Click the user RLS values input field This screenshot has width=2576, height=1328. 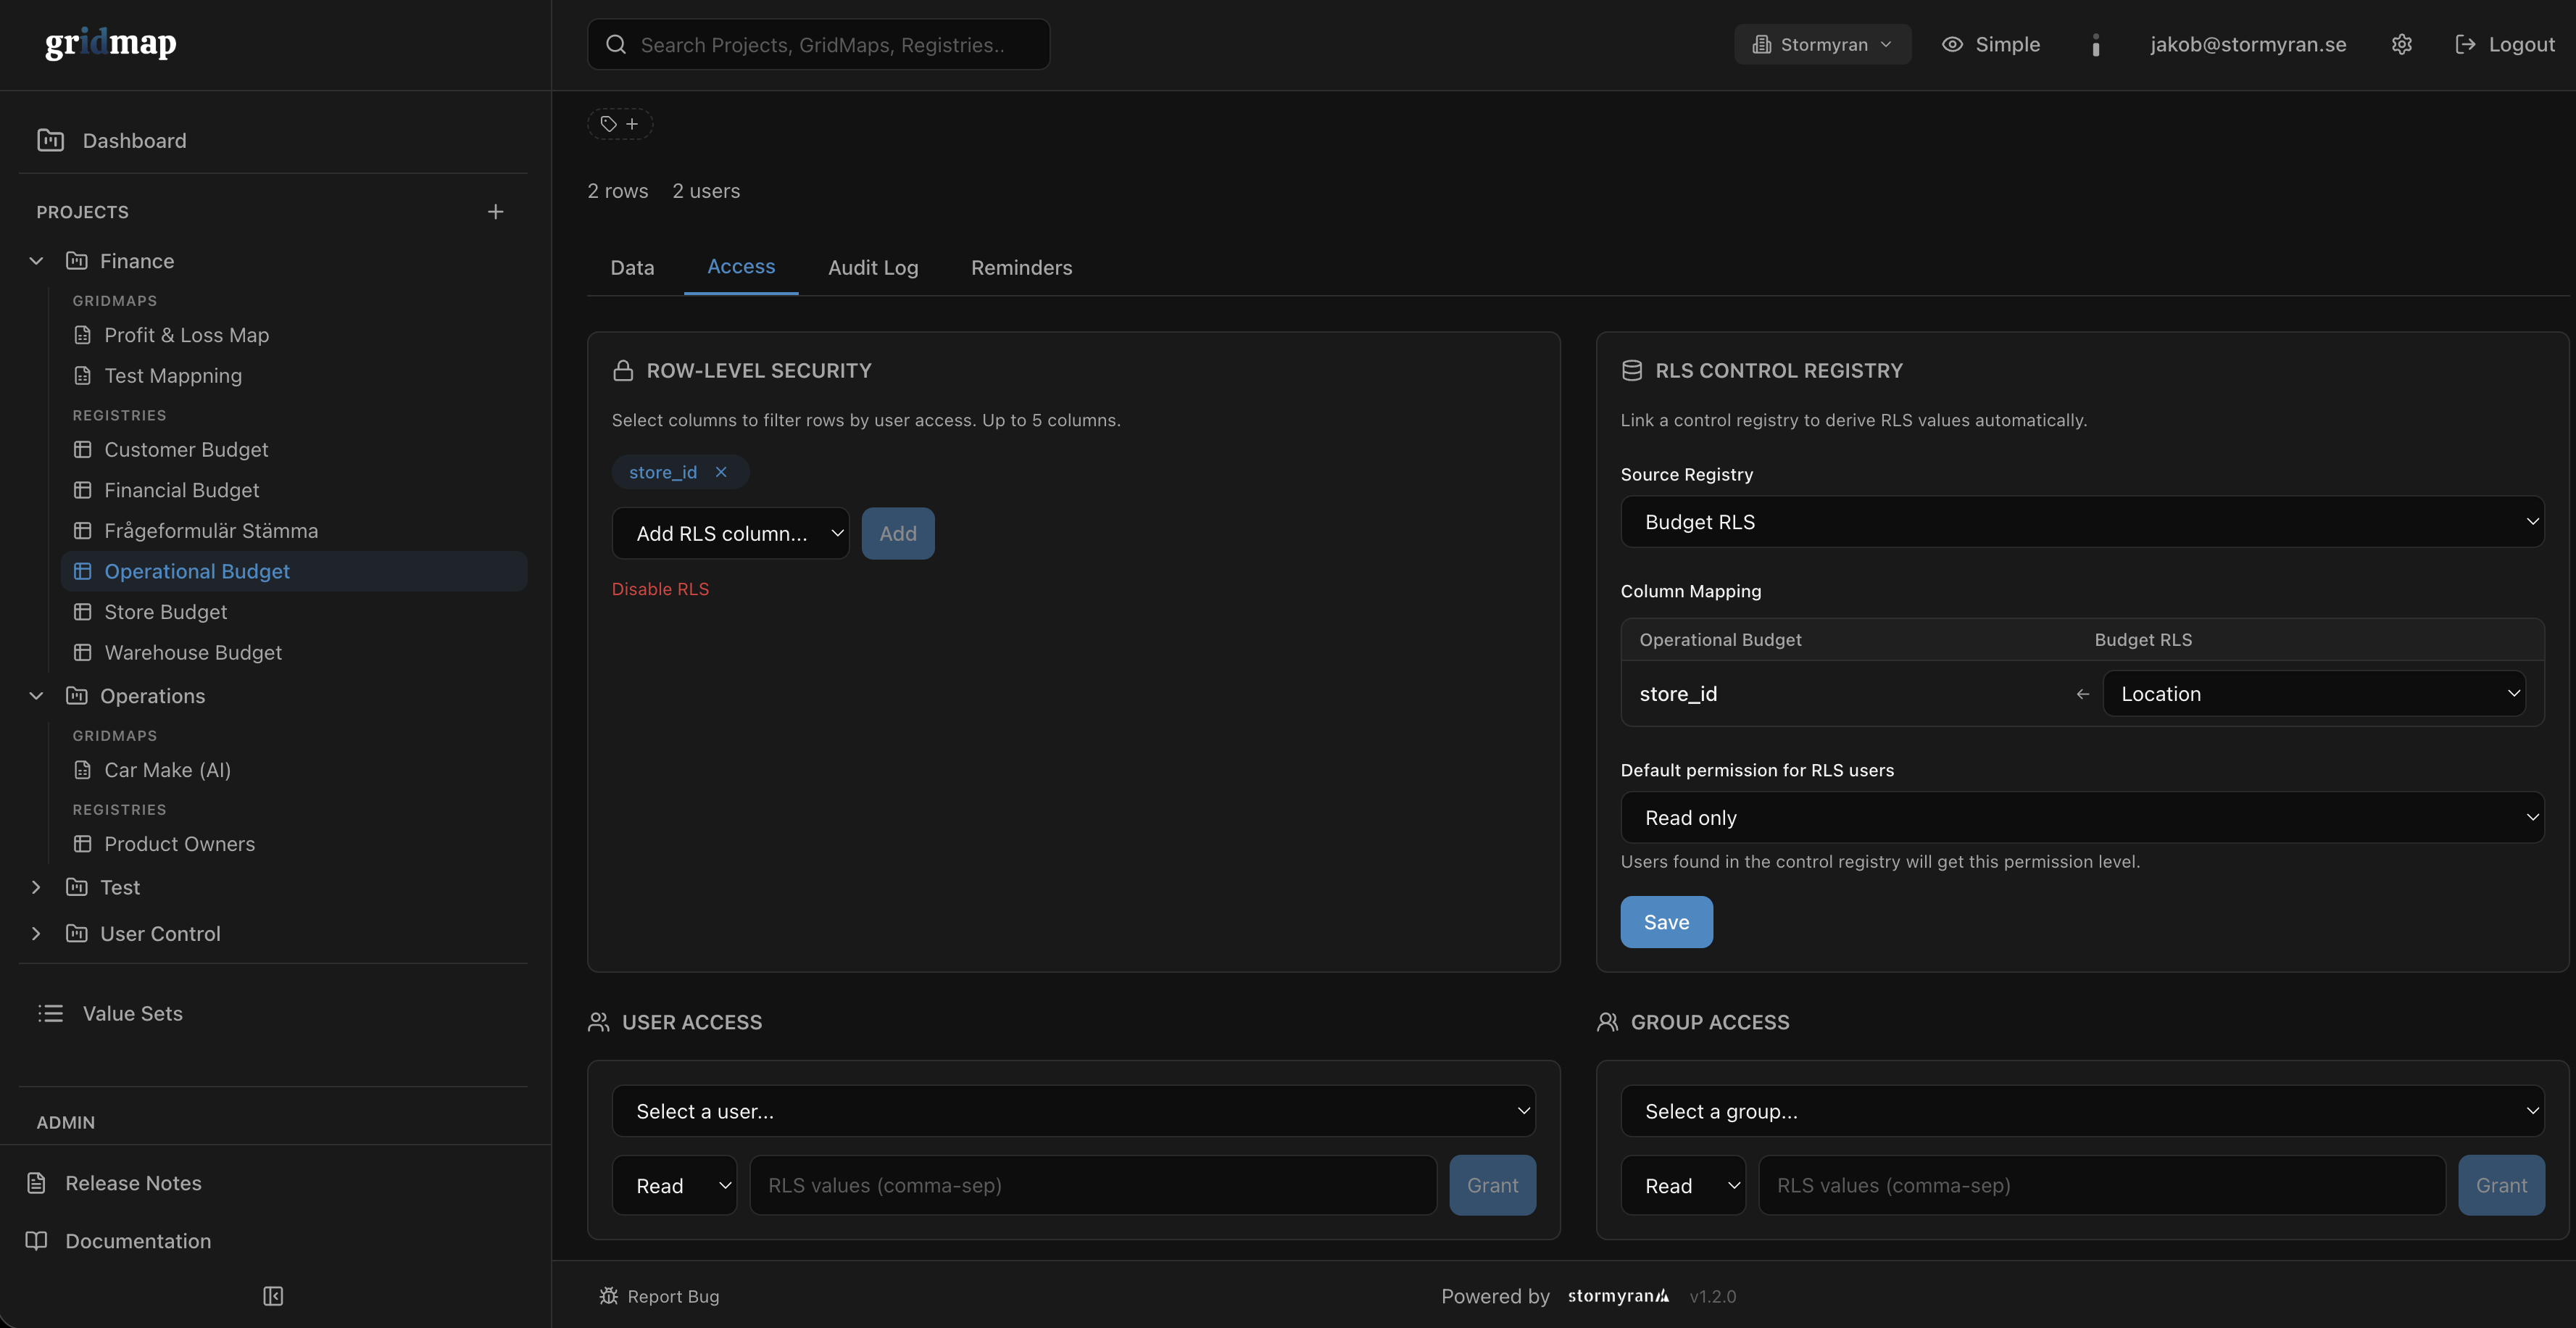click(x=1093, y=1185)
